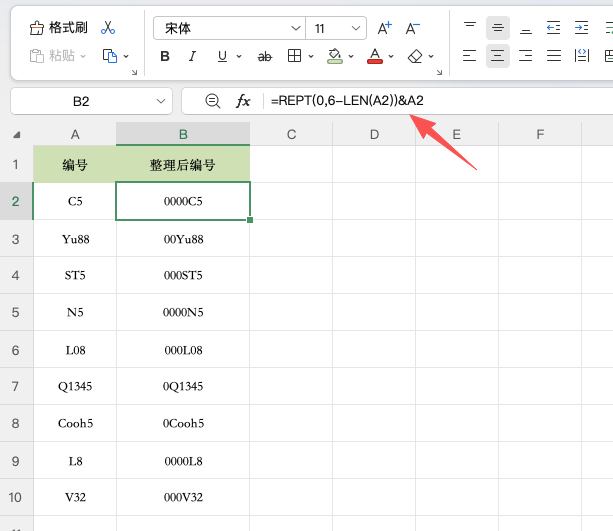The height and width of the screenshot is (531, 613).
Task: Select row 2 header
Action: pyautogui.click(x=16, y=201)
